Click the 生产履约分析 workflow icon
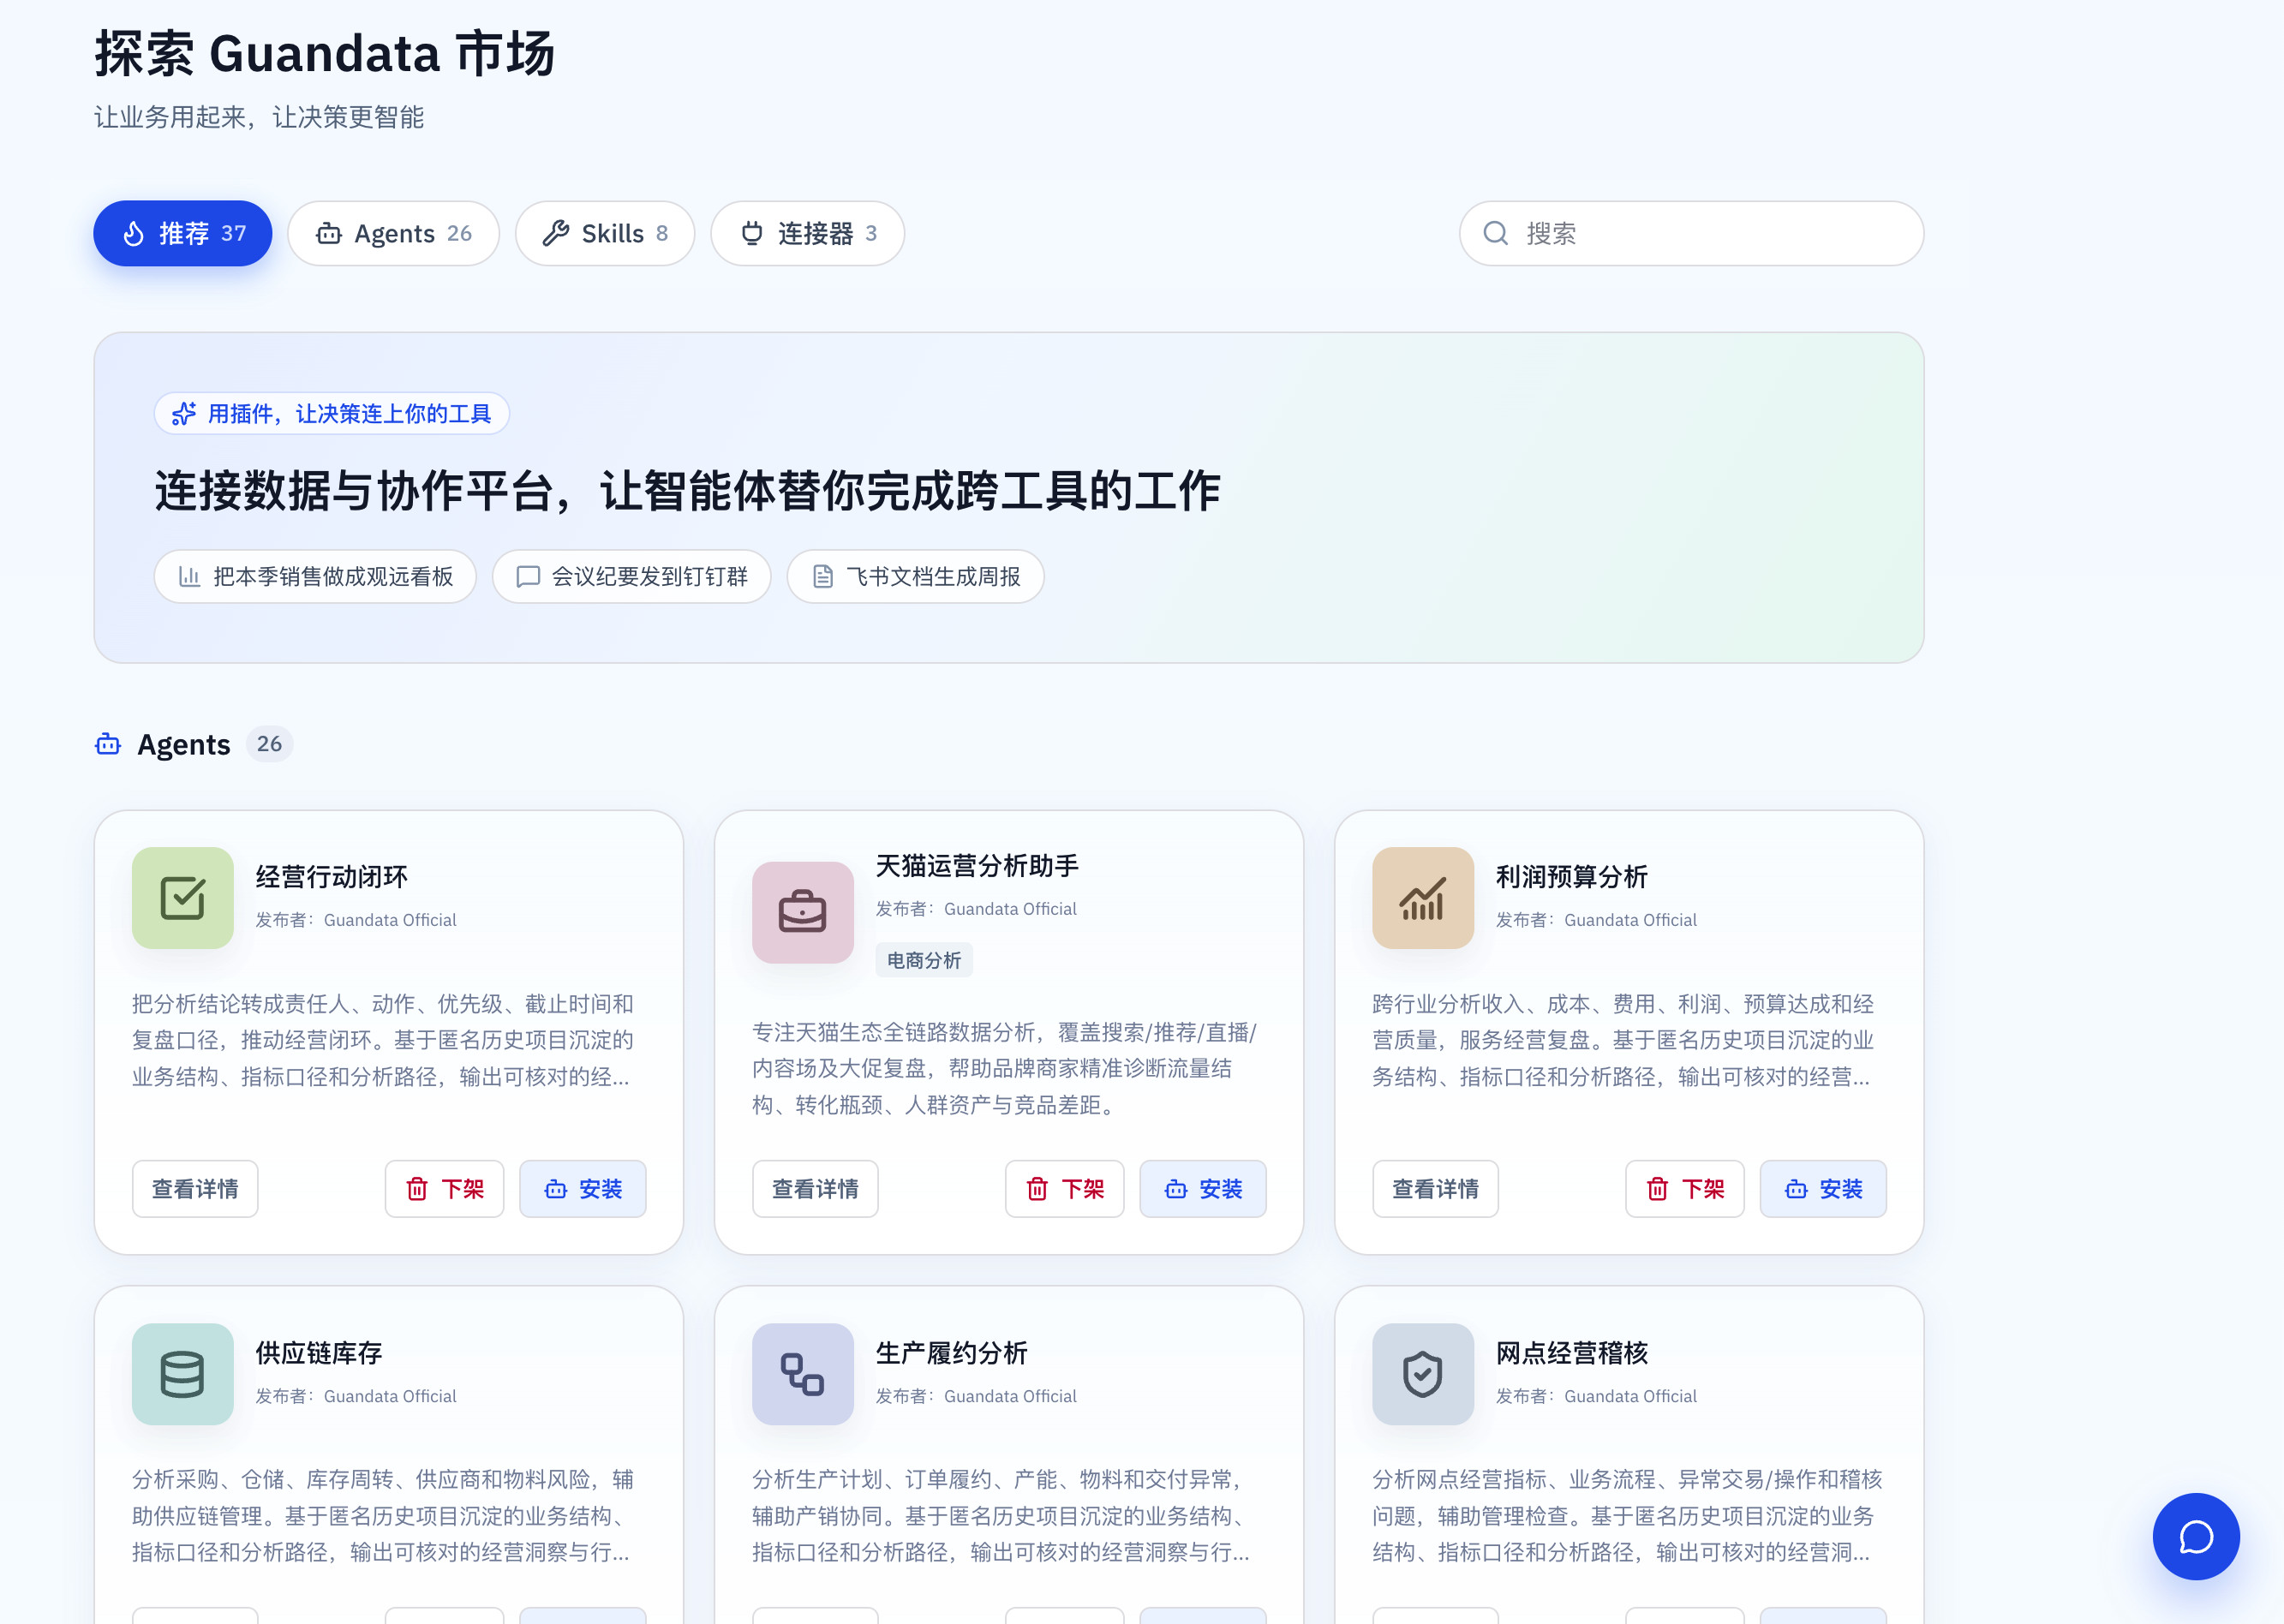This screenshot has height=1624, width=2284. 803,1374
